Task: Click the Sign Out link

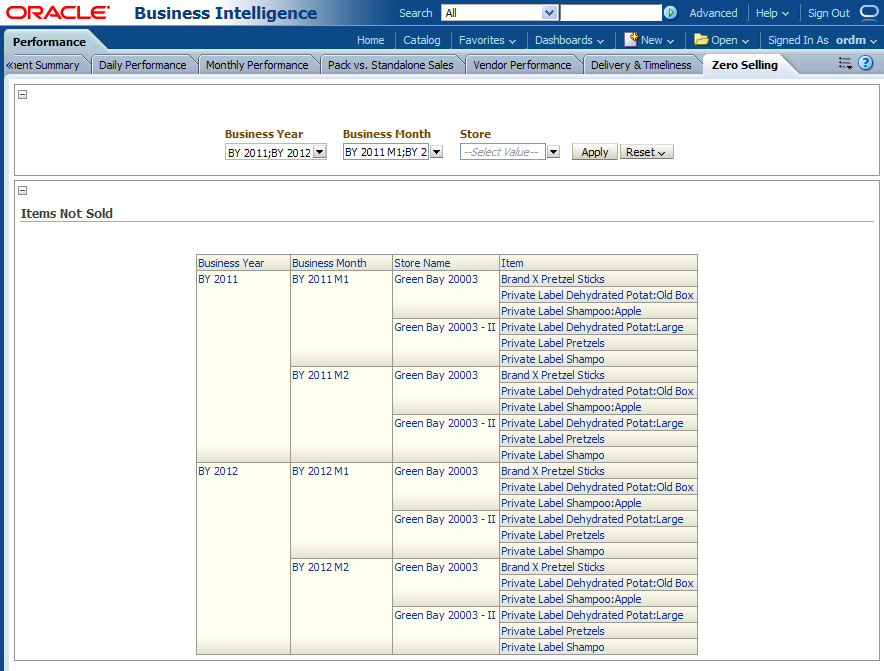Action: coord(828,13)
